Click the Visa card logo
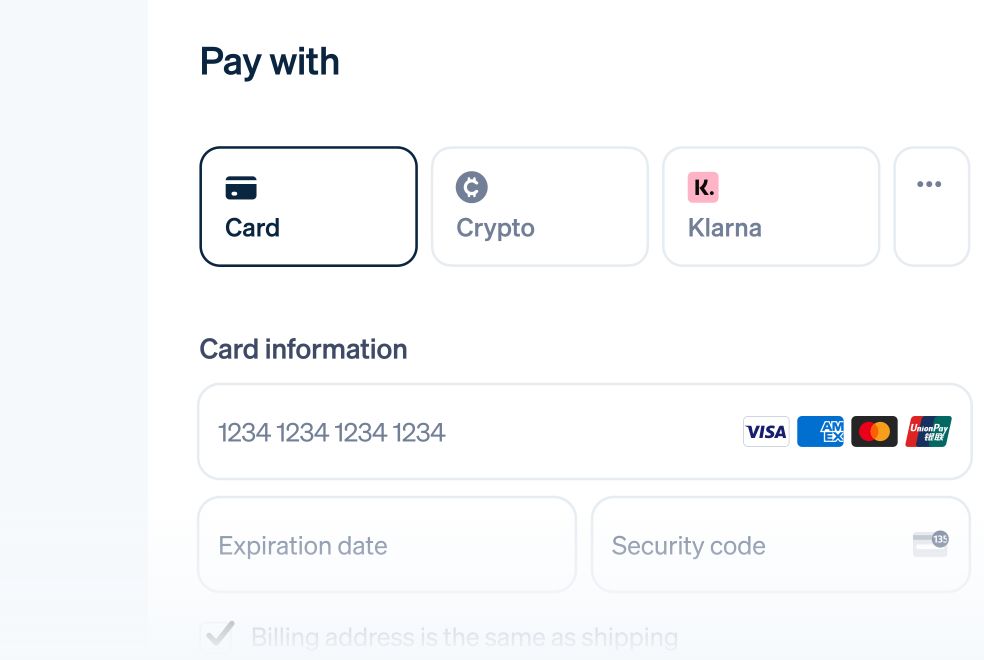This screenshot has height=660, width=984. (x=766, y=432)
